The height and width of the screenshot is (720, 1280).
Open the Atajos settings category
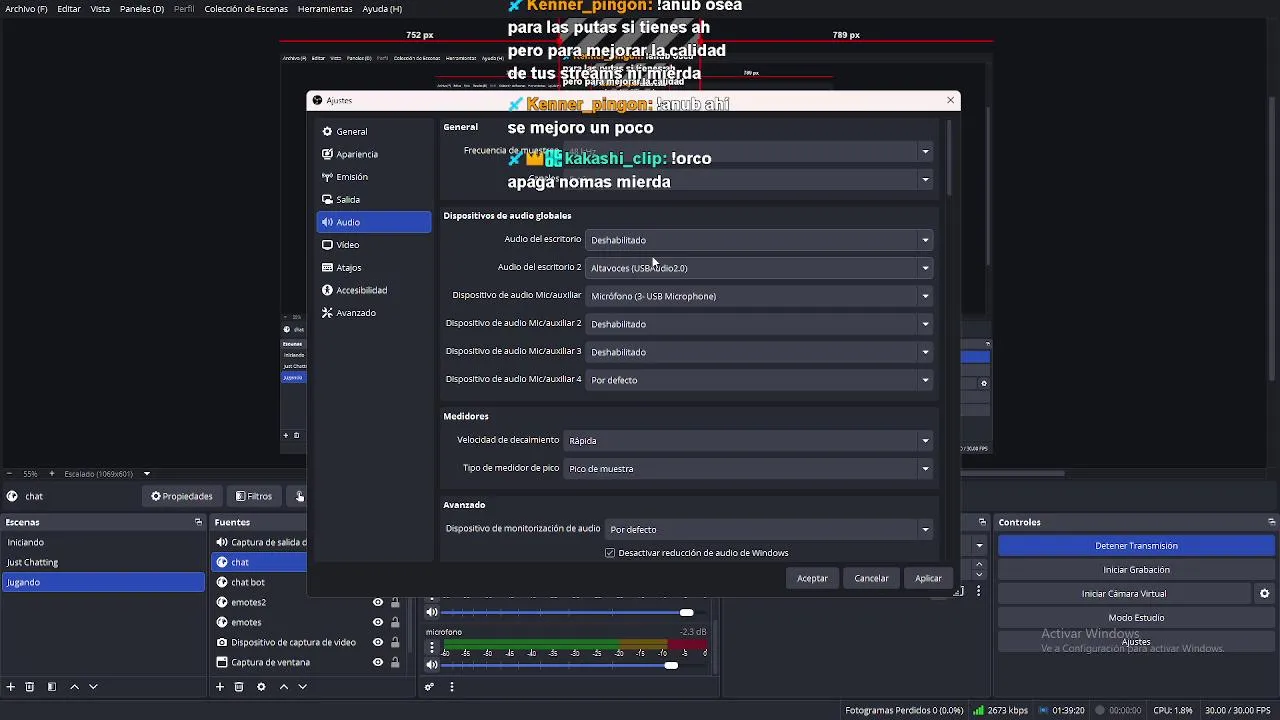[373, 267]
